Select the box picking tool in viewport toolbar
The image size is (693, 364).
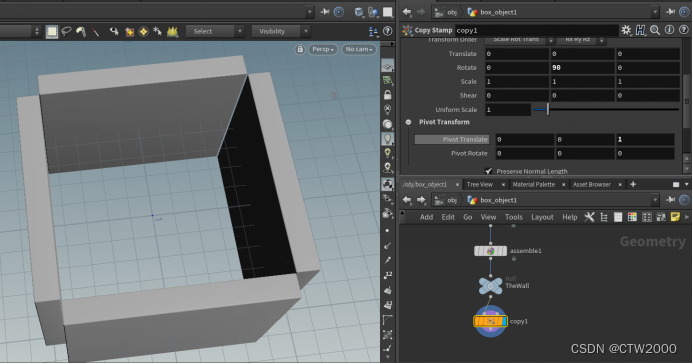(52, 31)
